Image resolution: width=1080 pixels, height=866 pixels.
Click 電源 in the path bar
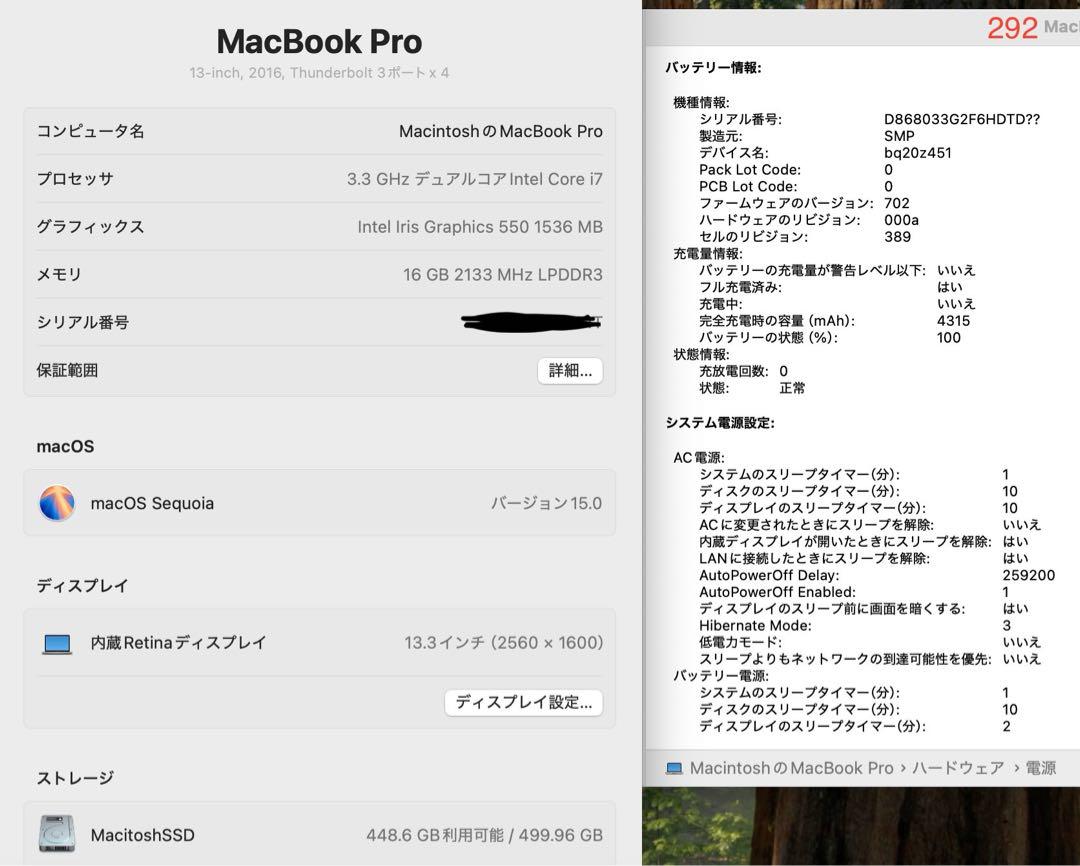click(1041, 768)
